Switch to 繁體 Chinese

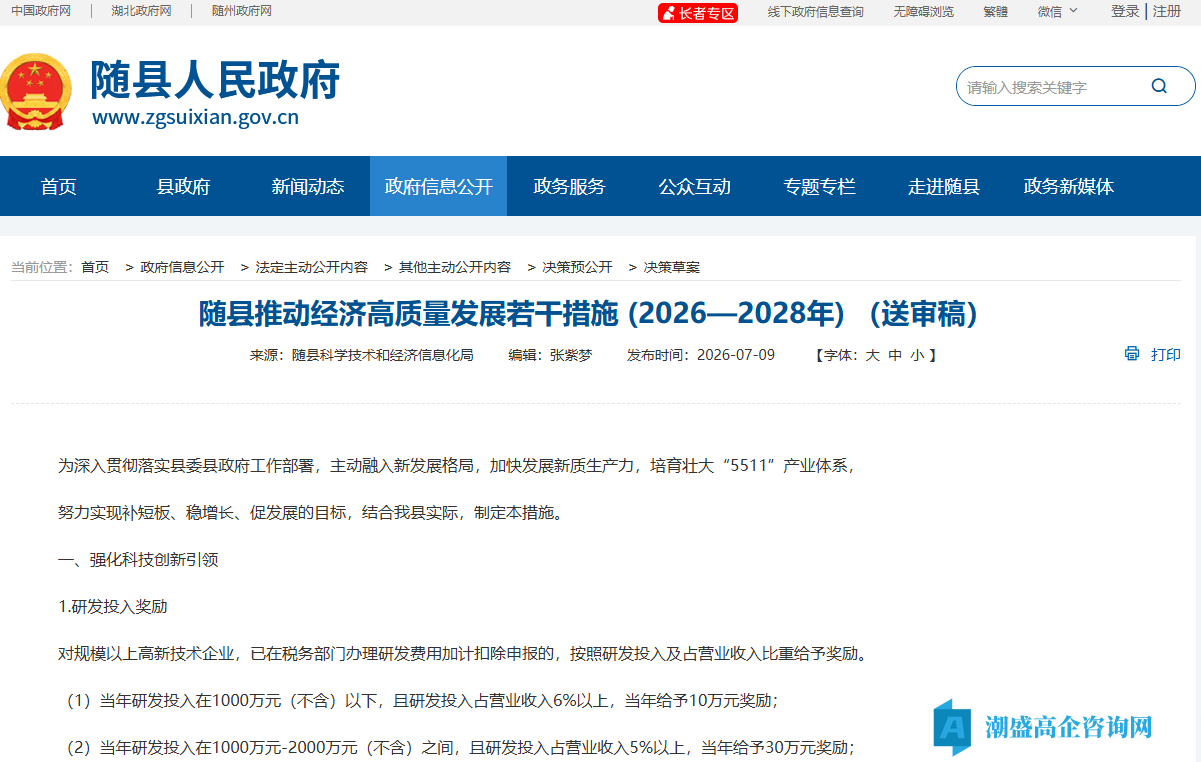point(995,12)
